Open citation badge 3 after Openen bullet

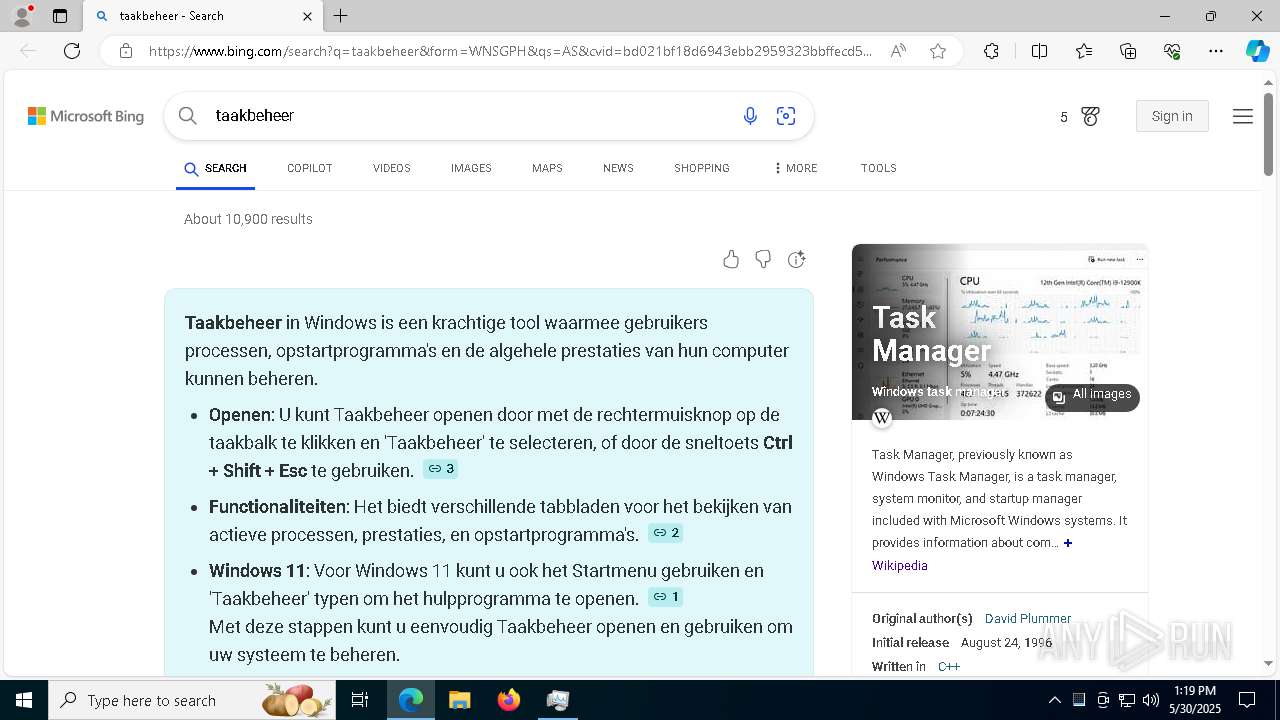(x=441, y=469)
